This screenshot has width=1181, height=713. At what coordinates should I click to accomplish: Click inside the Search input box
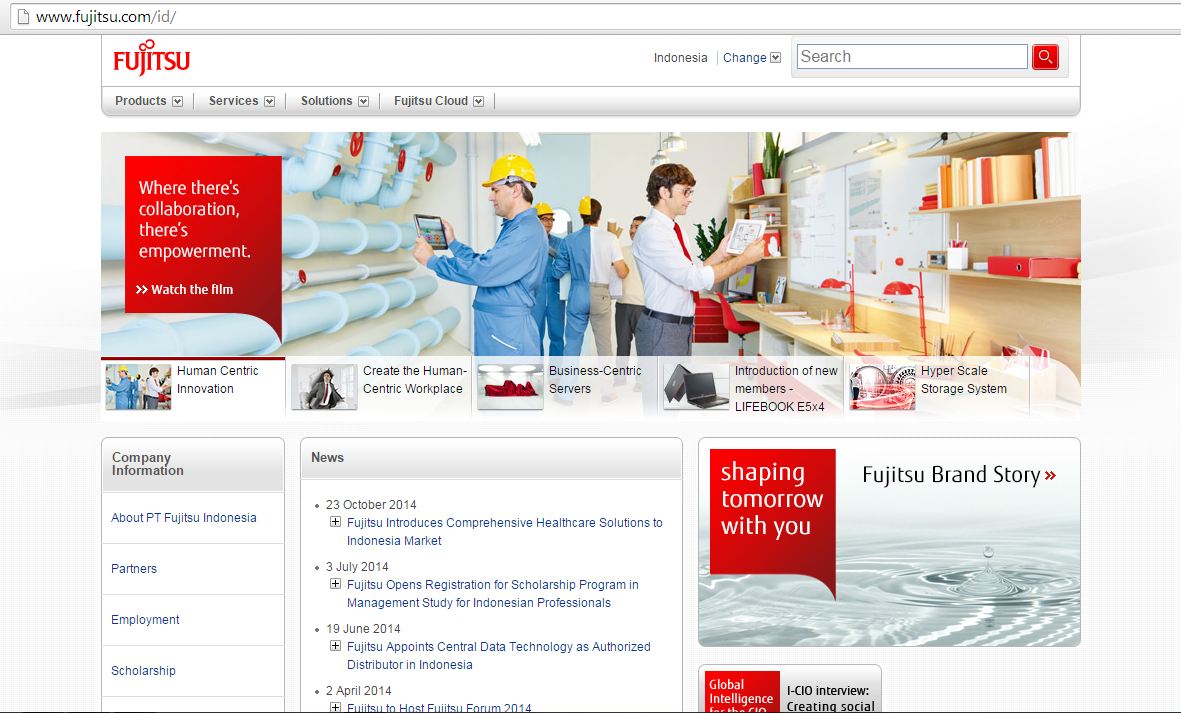click(x=910, y=57)
